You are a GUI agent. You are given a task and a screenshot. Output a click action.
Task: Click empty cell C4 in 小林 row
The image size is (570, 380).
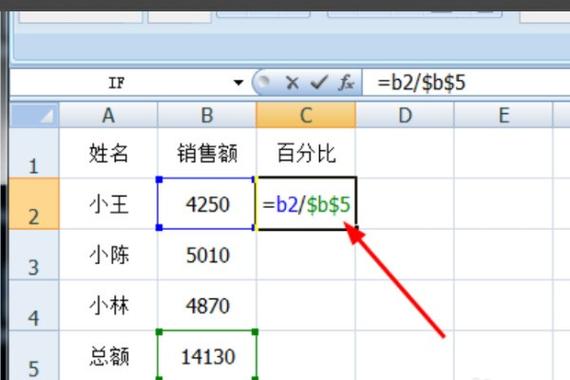(x=306, y=305)
